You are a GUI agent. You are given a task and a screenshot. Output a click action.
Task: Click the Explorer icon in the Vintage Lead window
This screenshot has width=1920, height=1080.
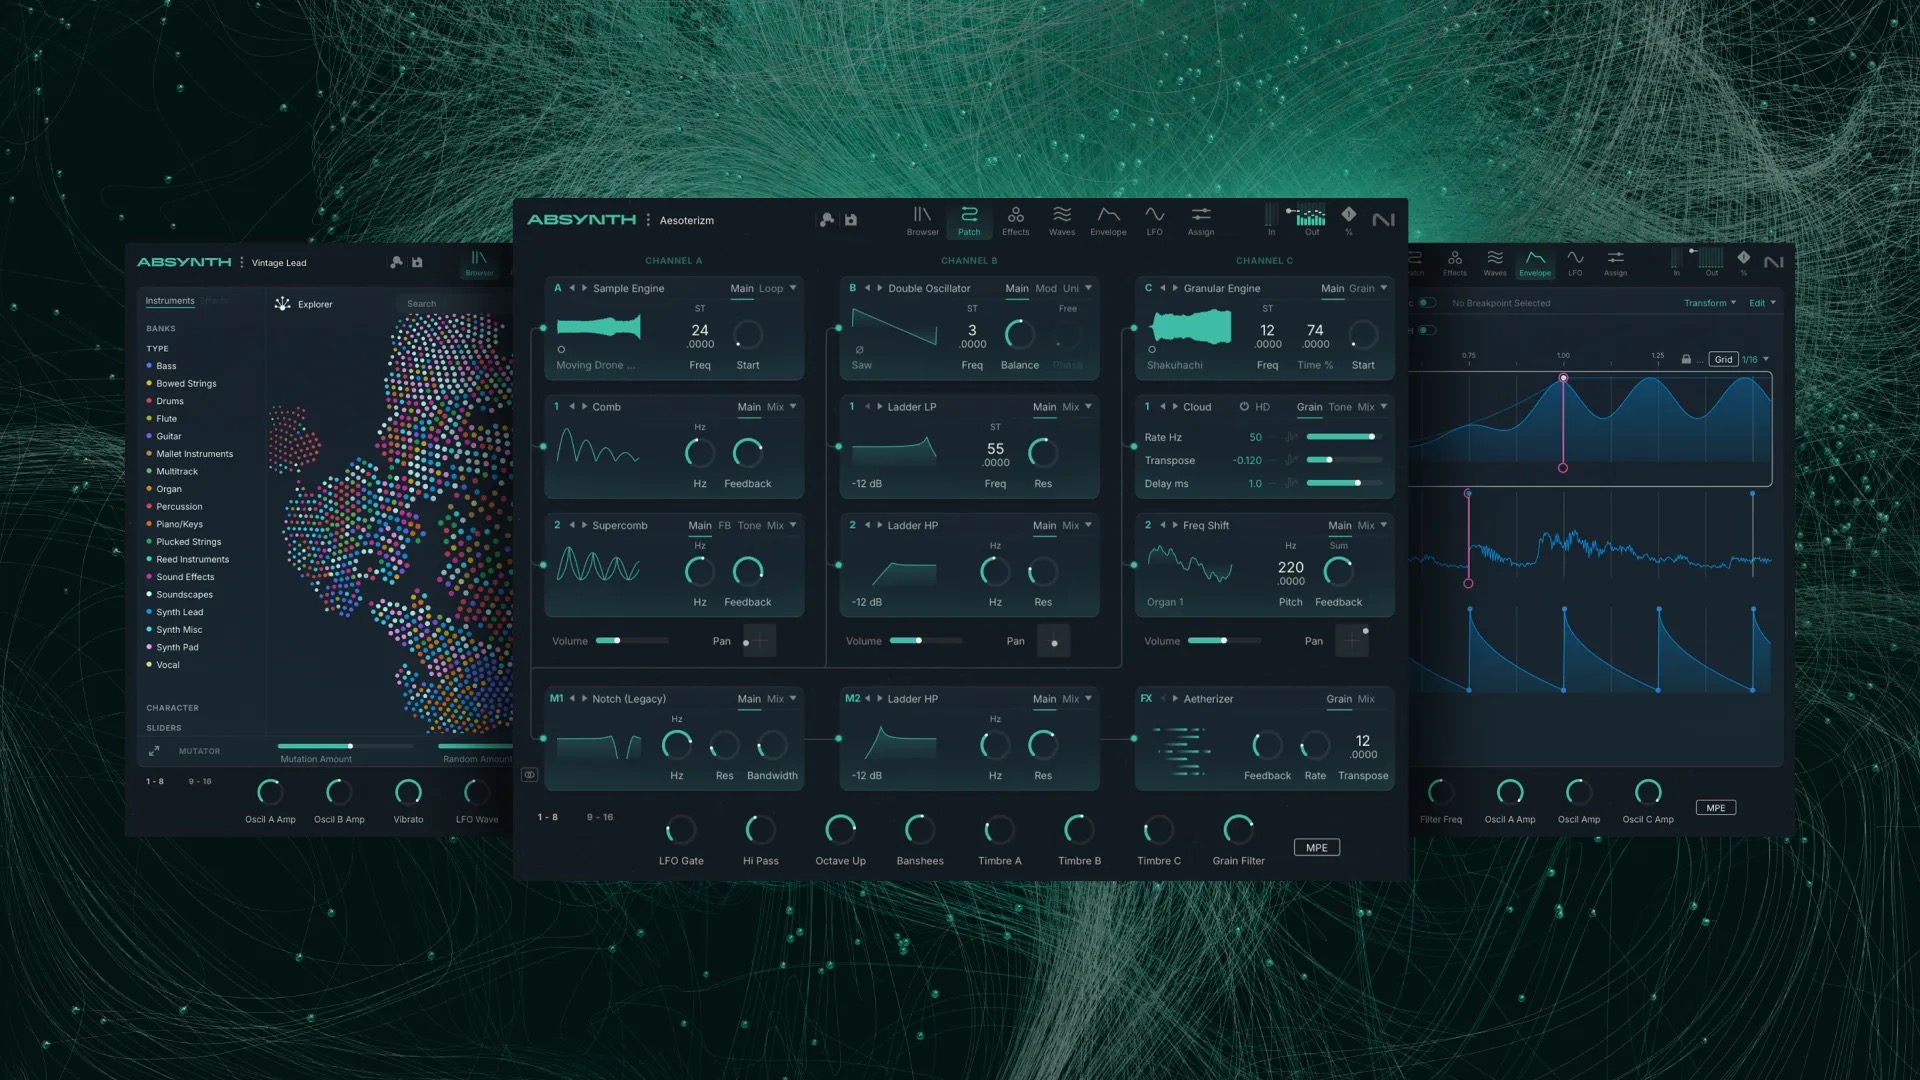282,304
